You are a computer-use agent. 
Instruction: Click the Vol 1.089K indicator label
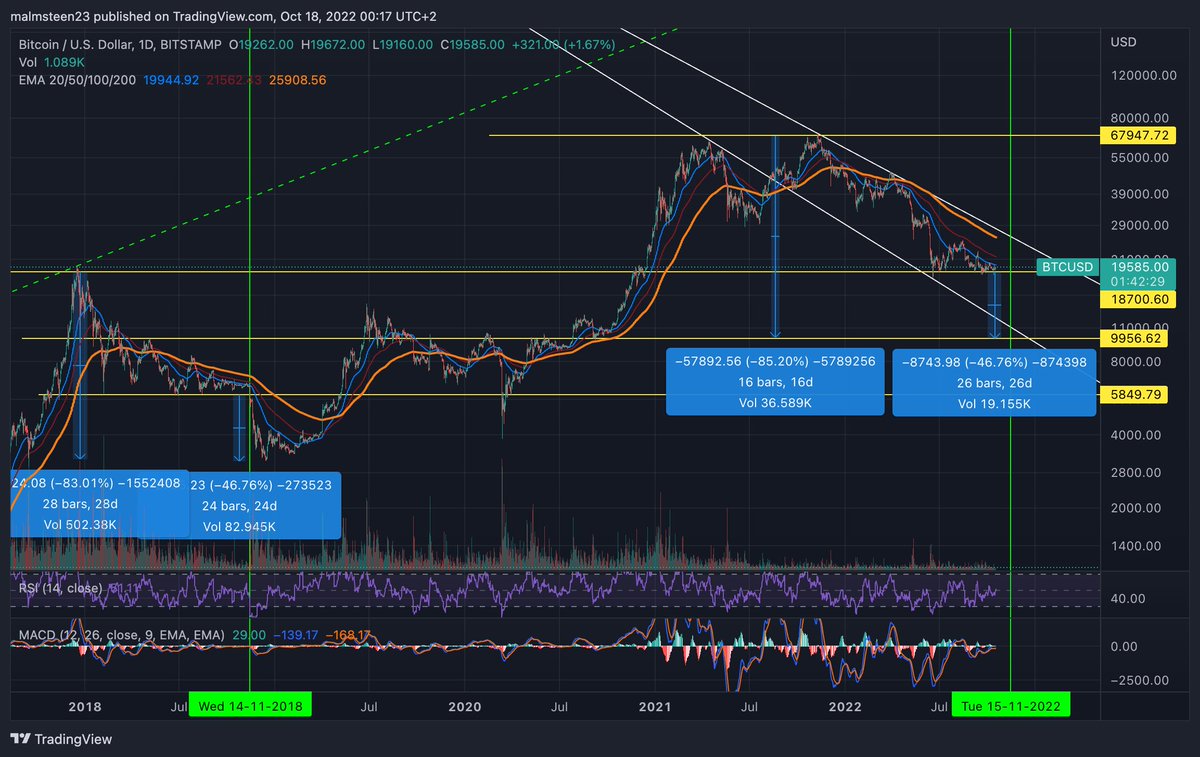51,61
